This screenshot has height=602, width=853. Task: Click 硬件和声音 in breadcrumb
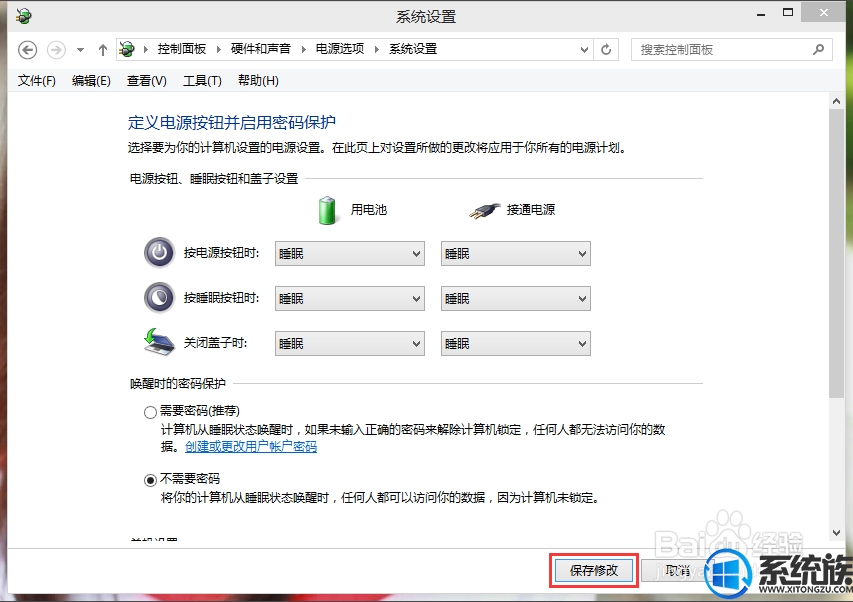click(x=261, y=49)
